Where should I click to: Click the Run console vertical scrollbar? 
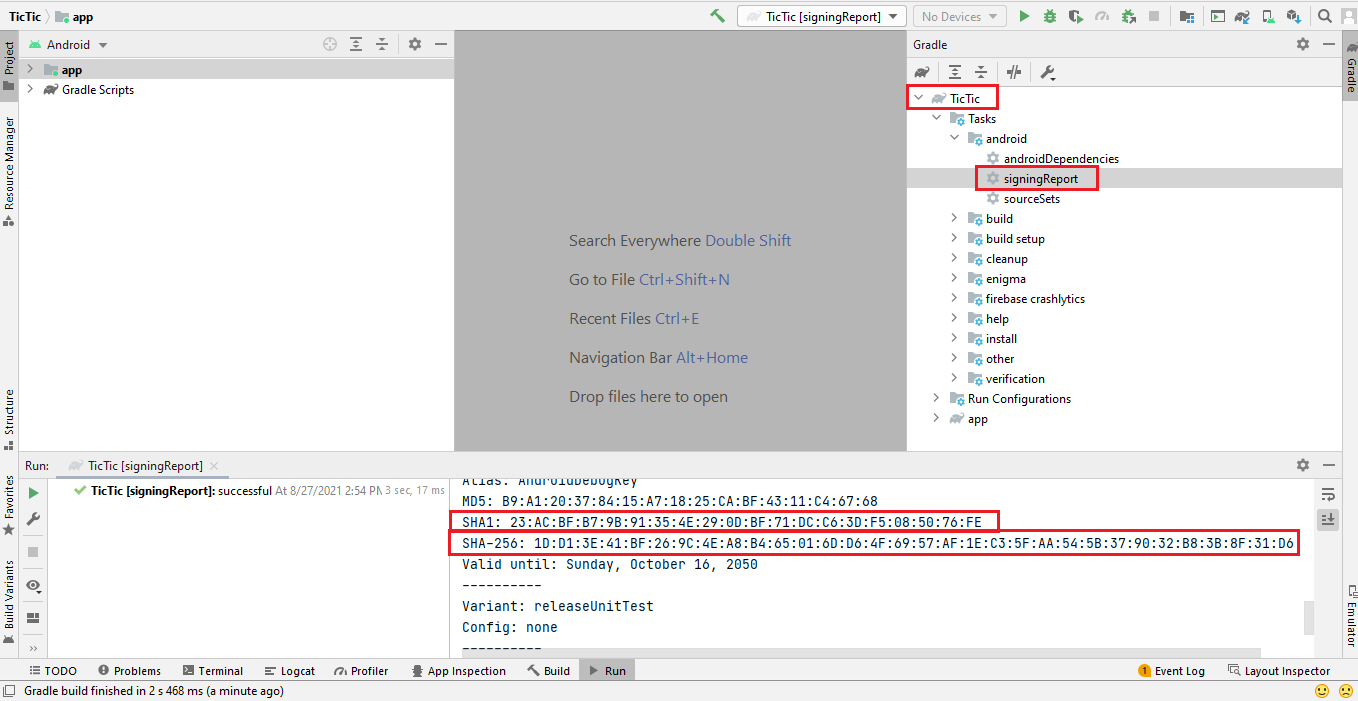click(x=1308, y=617)
